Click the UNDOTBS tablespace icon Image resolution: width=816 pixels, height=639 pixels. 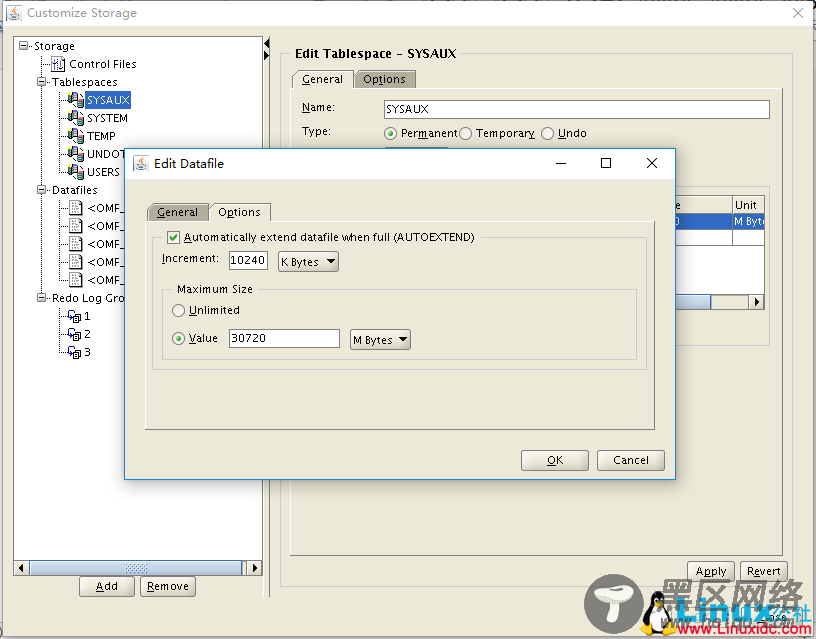[75, 154]
